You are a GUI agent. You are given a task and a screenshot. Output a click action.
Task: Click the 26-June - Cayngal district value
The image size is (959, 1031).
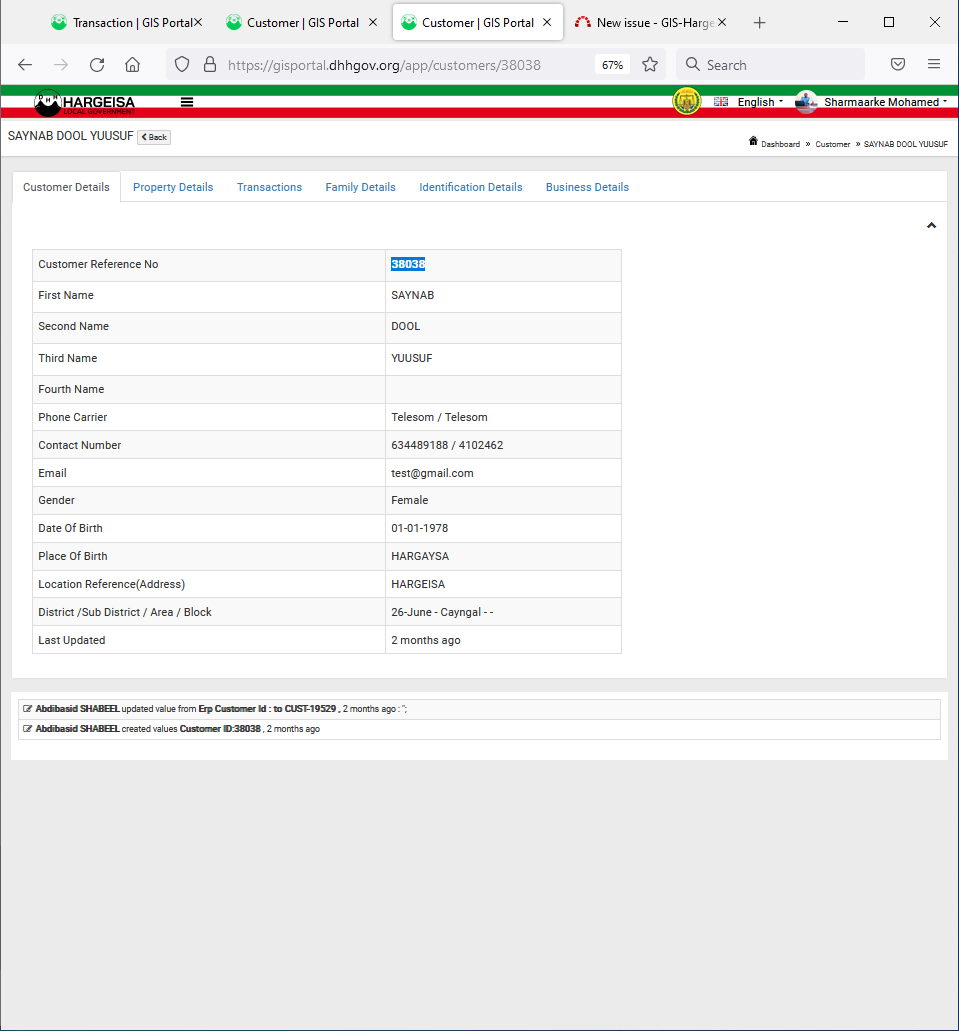(442, 612)
